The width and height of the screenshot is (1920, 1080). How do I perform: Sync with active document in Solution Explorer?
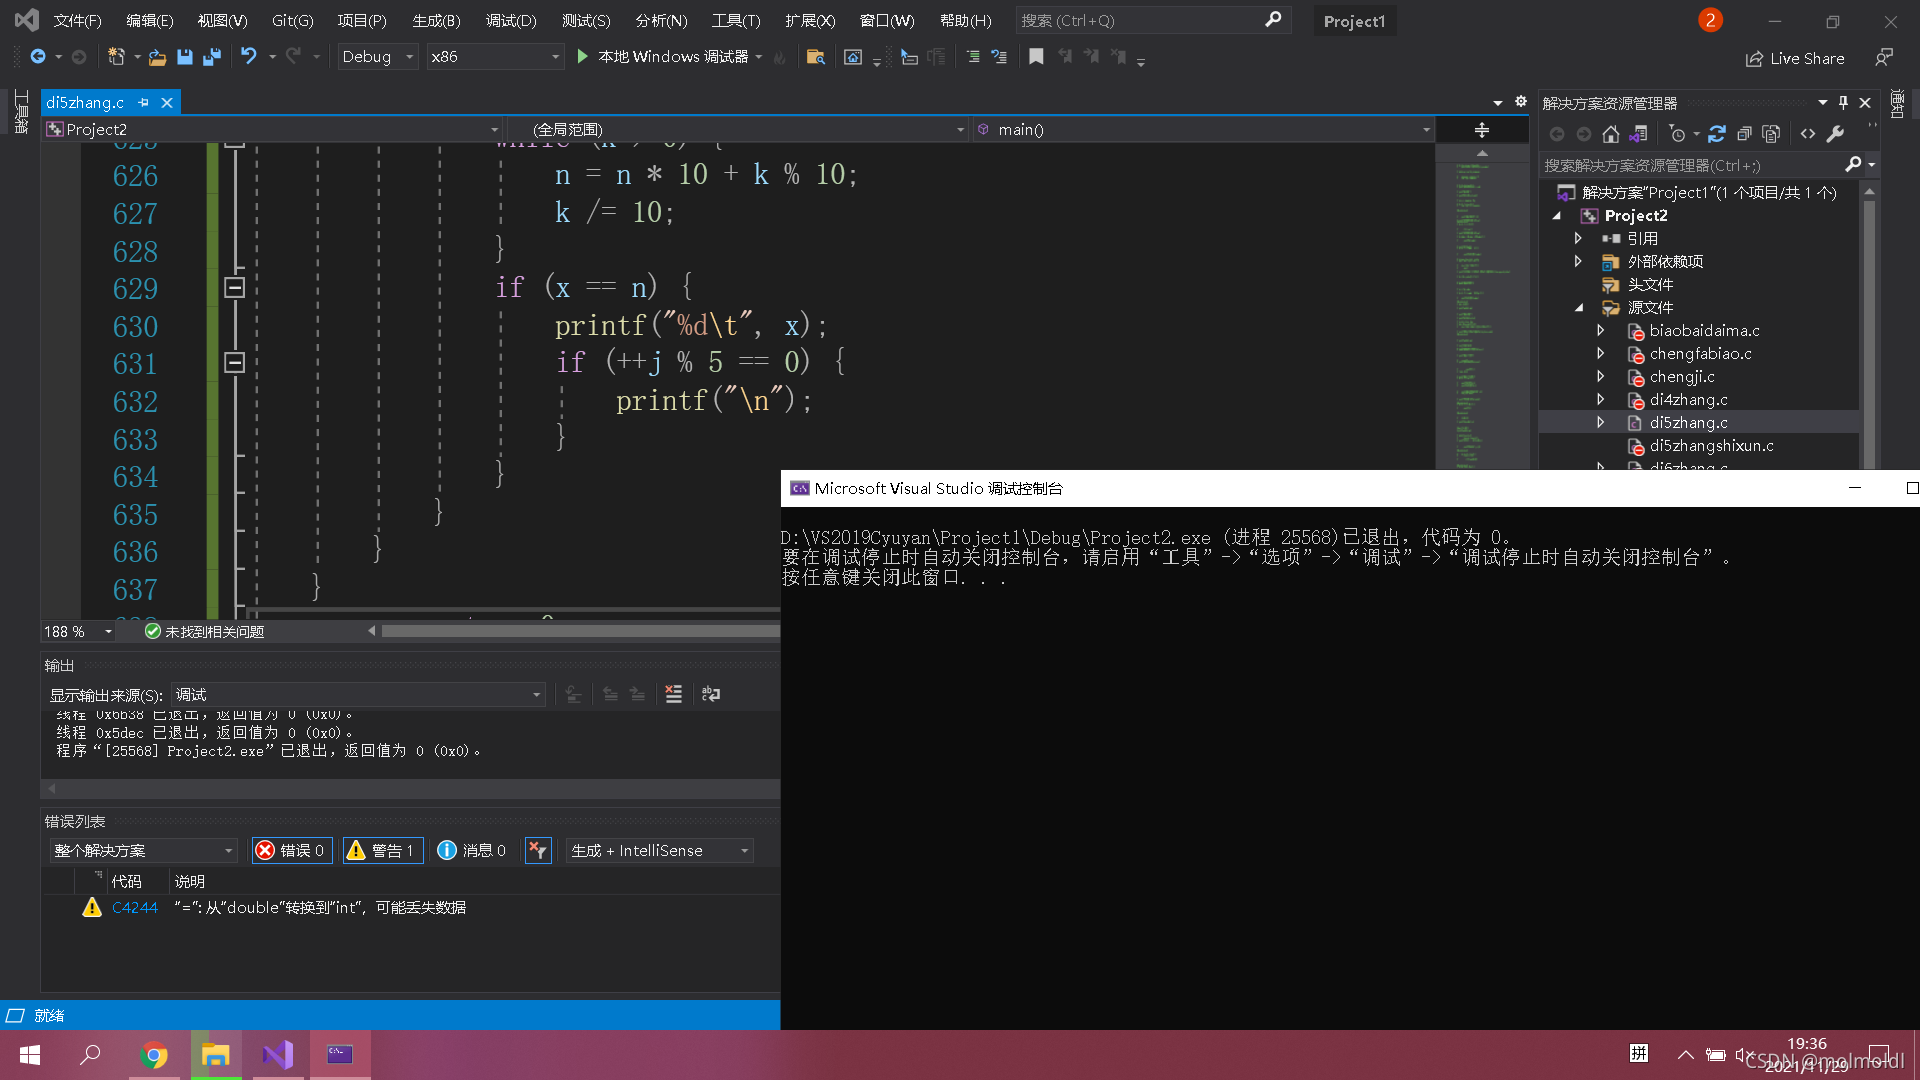point(1717,134)
